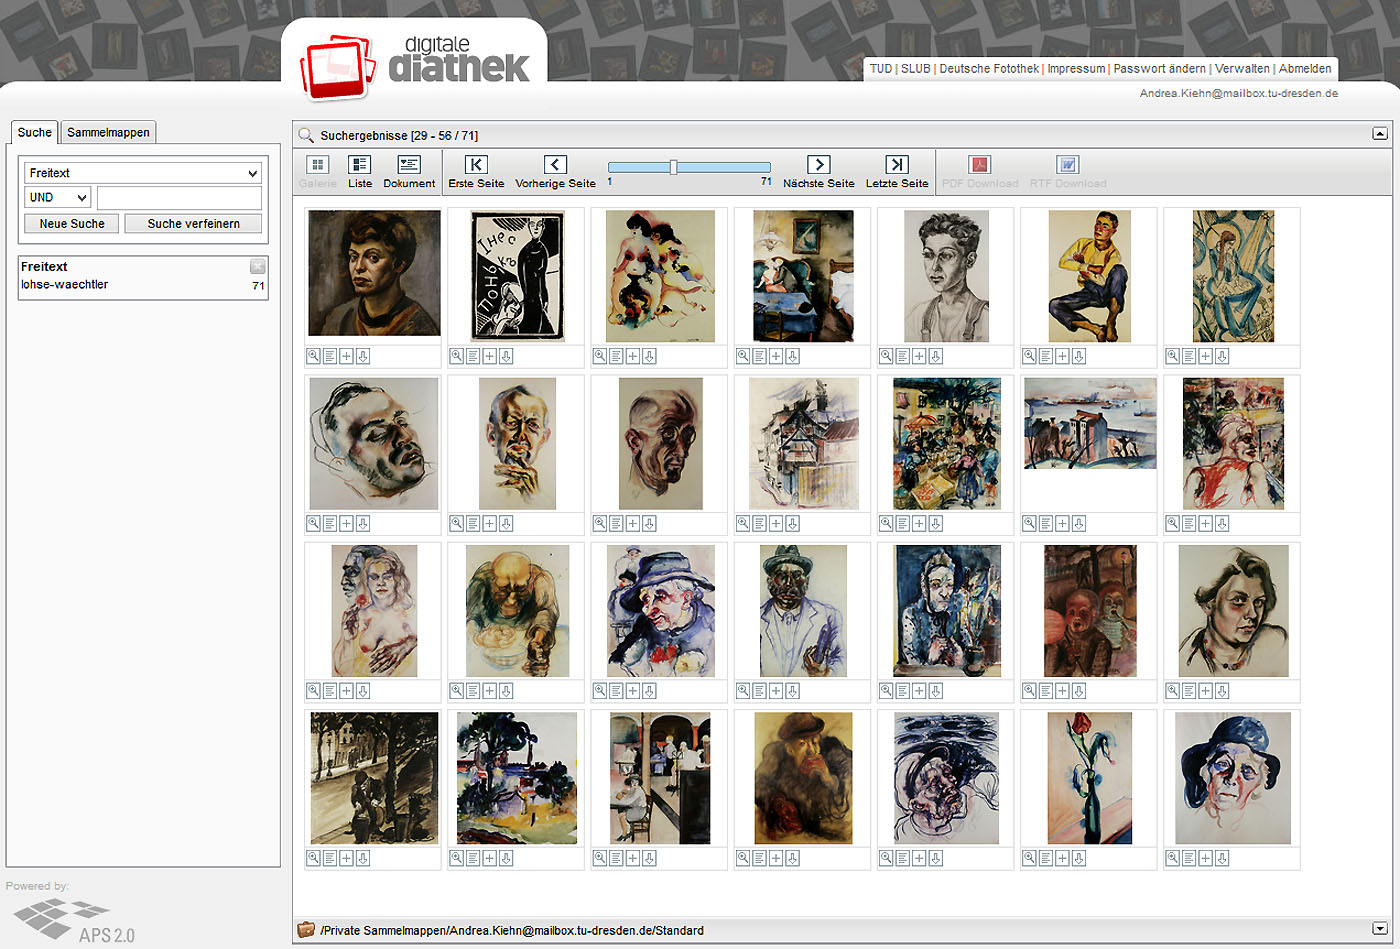Click details icon under black-and-white woodcut print
This screenshot has width=1400, height=949.
[473, 356]
